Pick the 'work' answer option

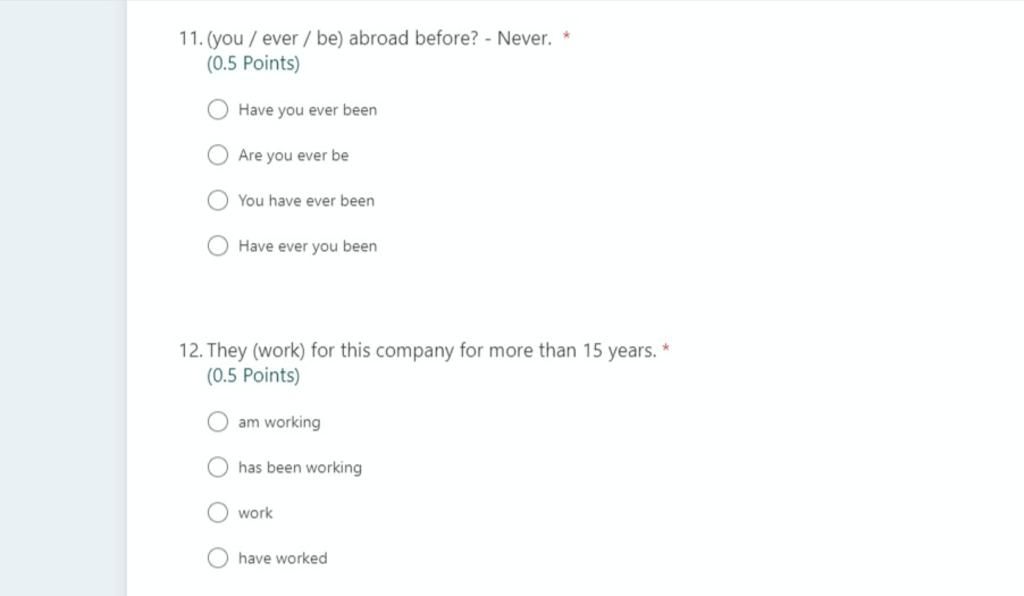[x=218, y=512]
